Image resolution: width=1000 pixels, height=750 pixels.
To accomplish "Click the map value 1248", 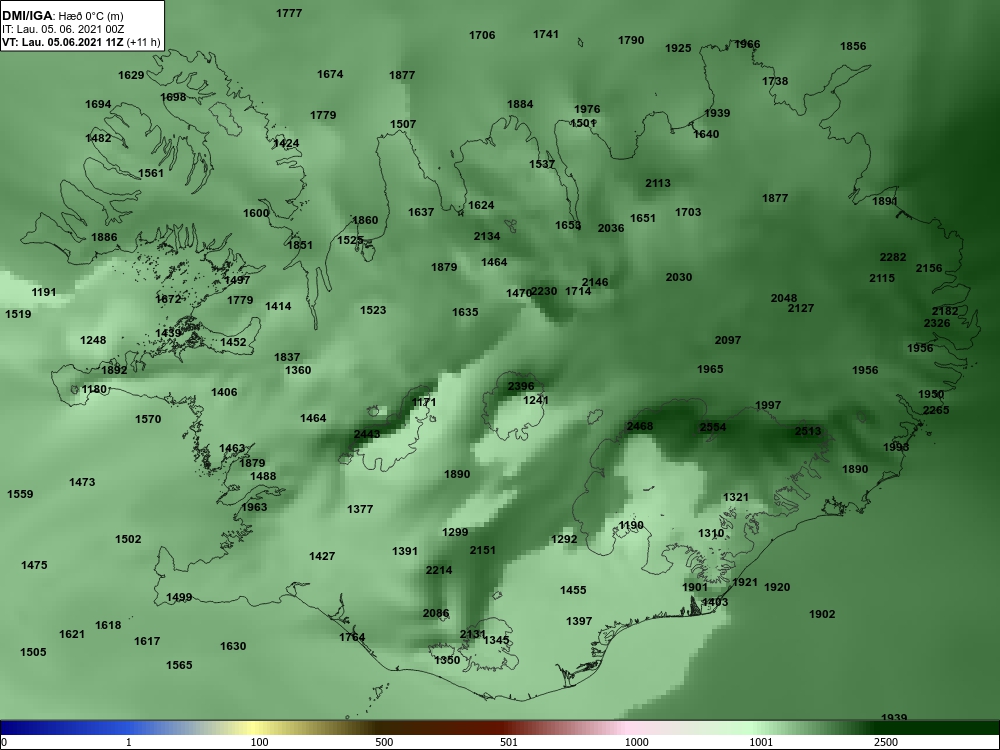I will 93,340.
